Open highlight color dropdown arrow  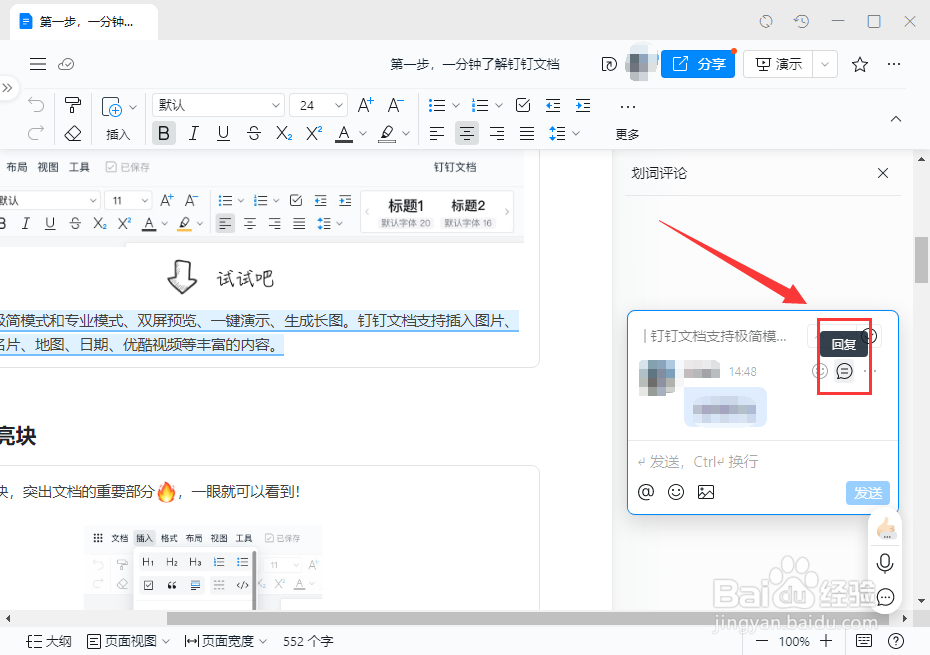coord(406,134)
